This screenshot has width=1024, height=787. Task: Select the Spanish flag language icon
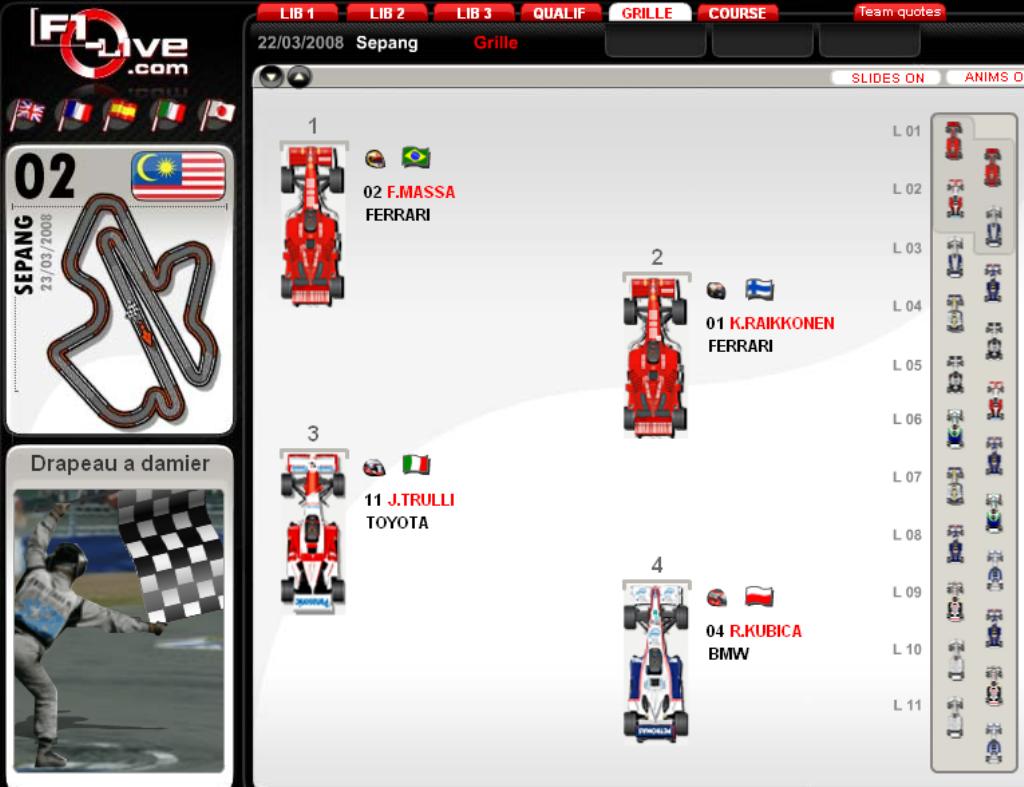coord(122,114)
